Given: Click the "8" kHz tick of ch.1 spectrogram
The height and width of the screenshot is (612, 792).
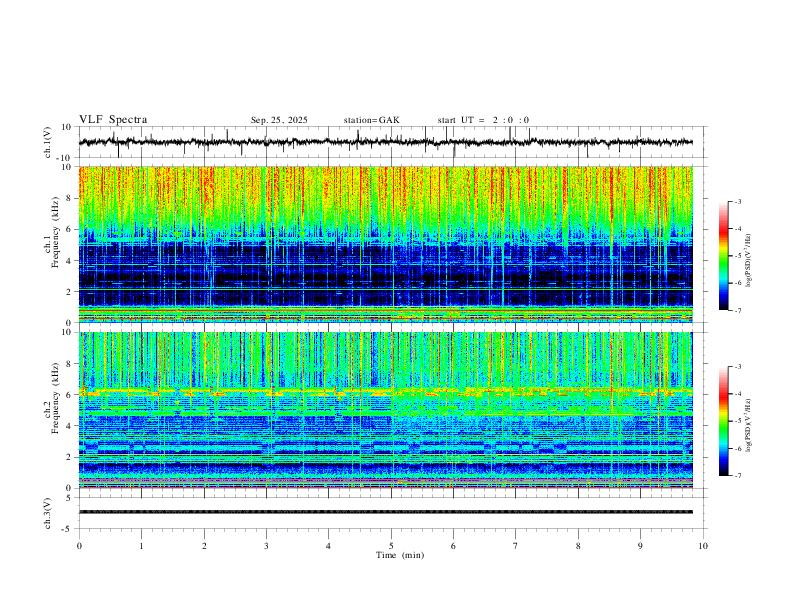Looking at the screenshot, I should click(69, 198).
